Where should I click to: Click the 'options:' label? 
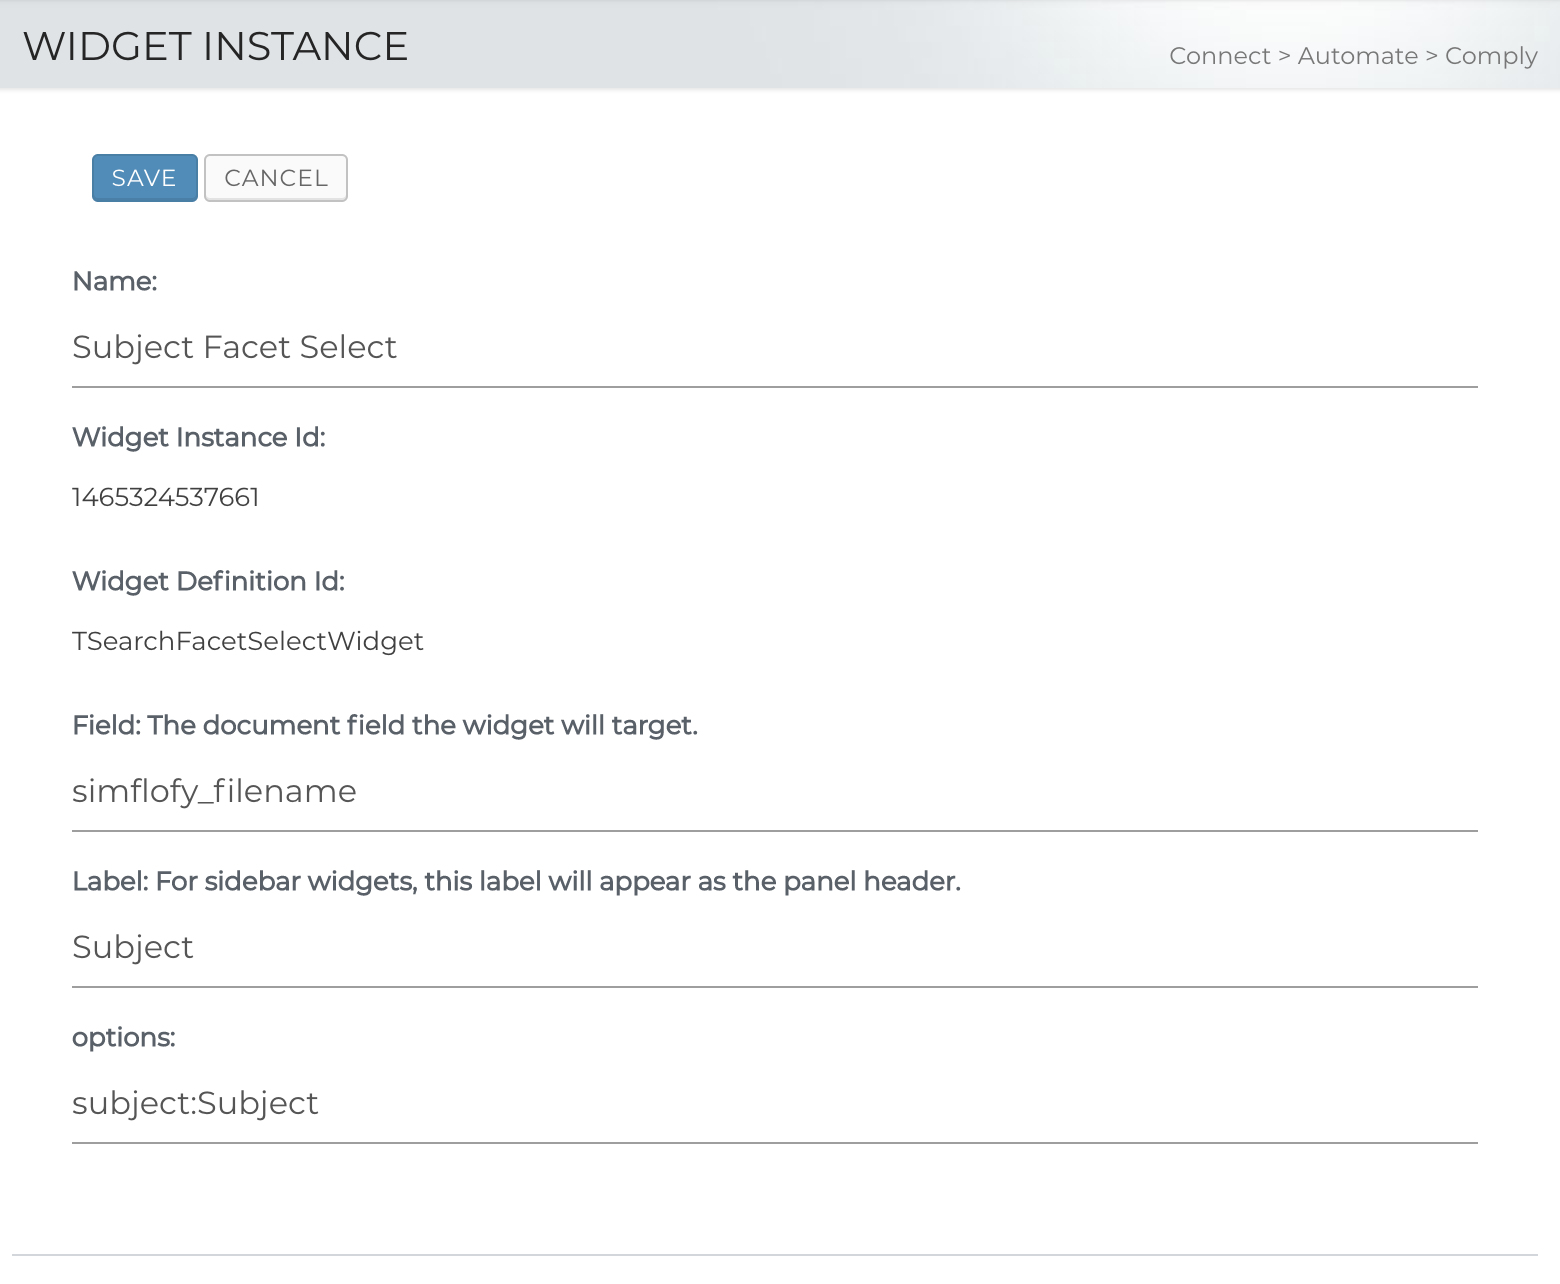coord(123,1037)
